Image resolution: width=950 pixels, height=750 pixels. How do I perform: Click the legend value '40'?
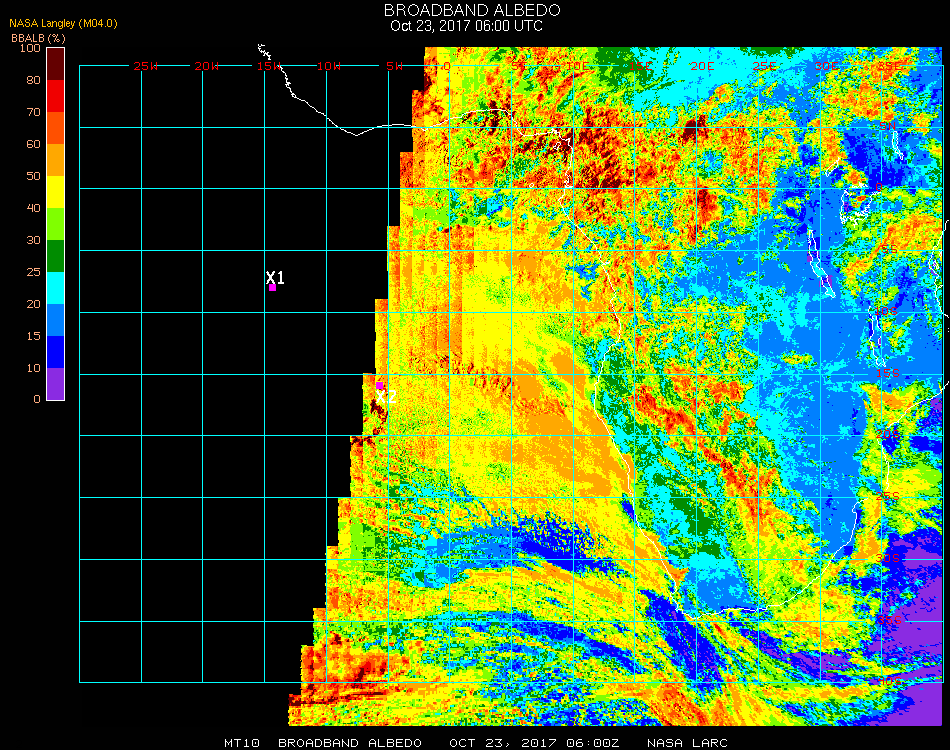pyautogui.click(x=33, y=208)
